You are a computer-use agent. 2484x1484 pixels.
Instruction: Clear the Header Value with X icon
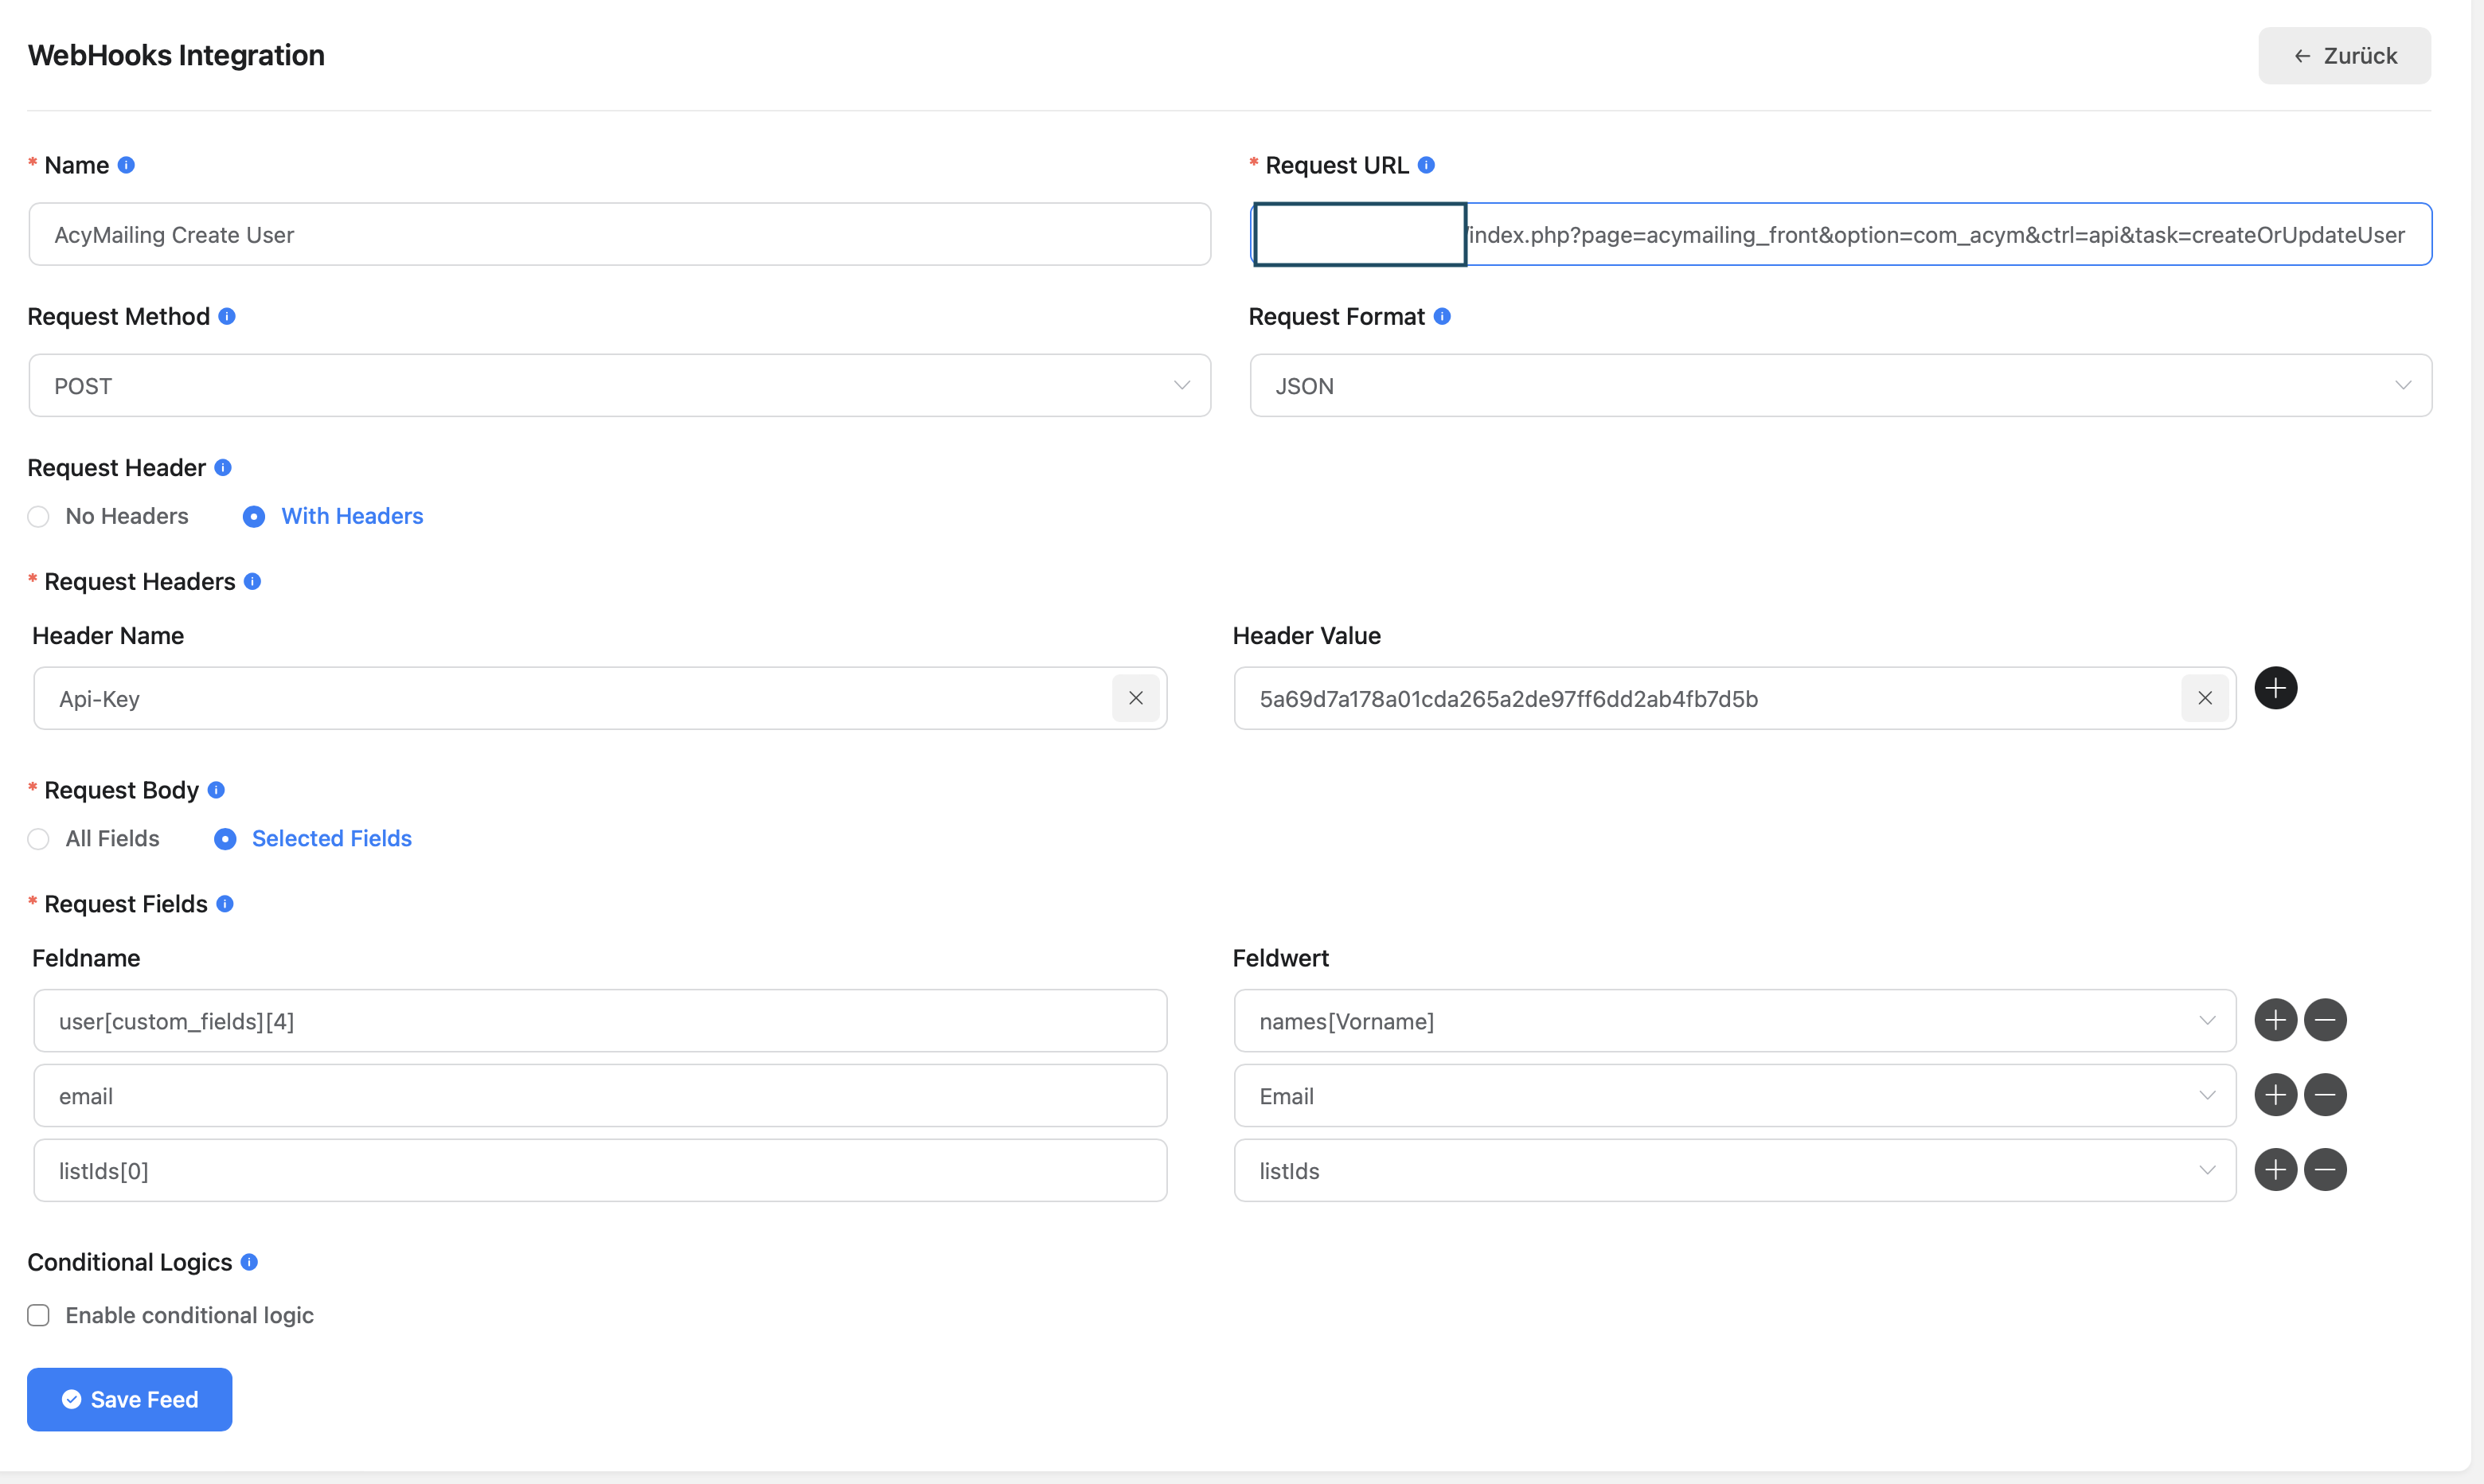point(2204,698)
